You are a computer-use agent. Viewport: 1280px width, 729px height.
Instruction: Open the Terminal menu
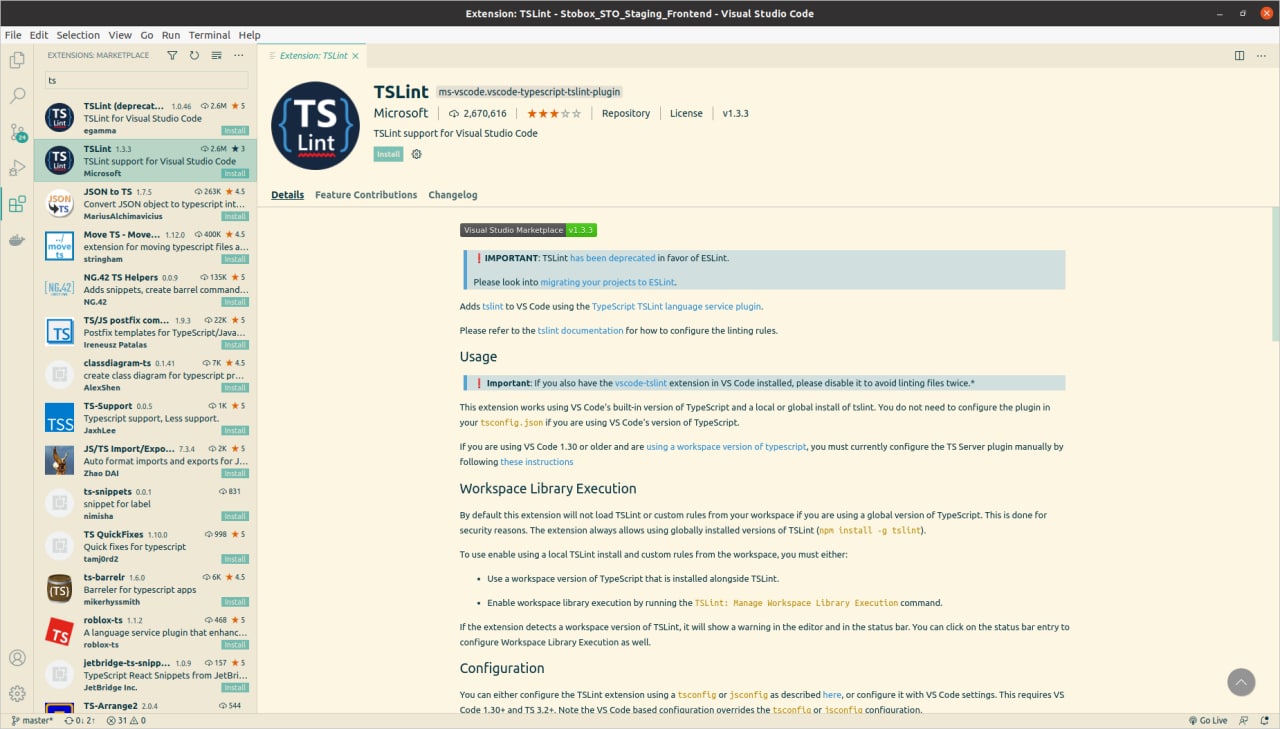[x=209, y=35]
